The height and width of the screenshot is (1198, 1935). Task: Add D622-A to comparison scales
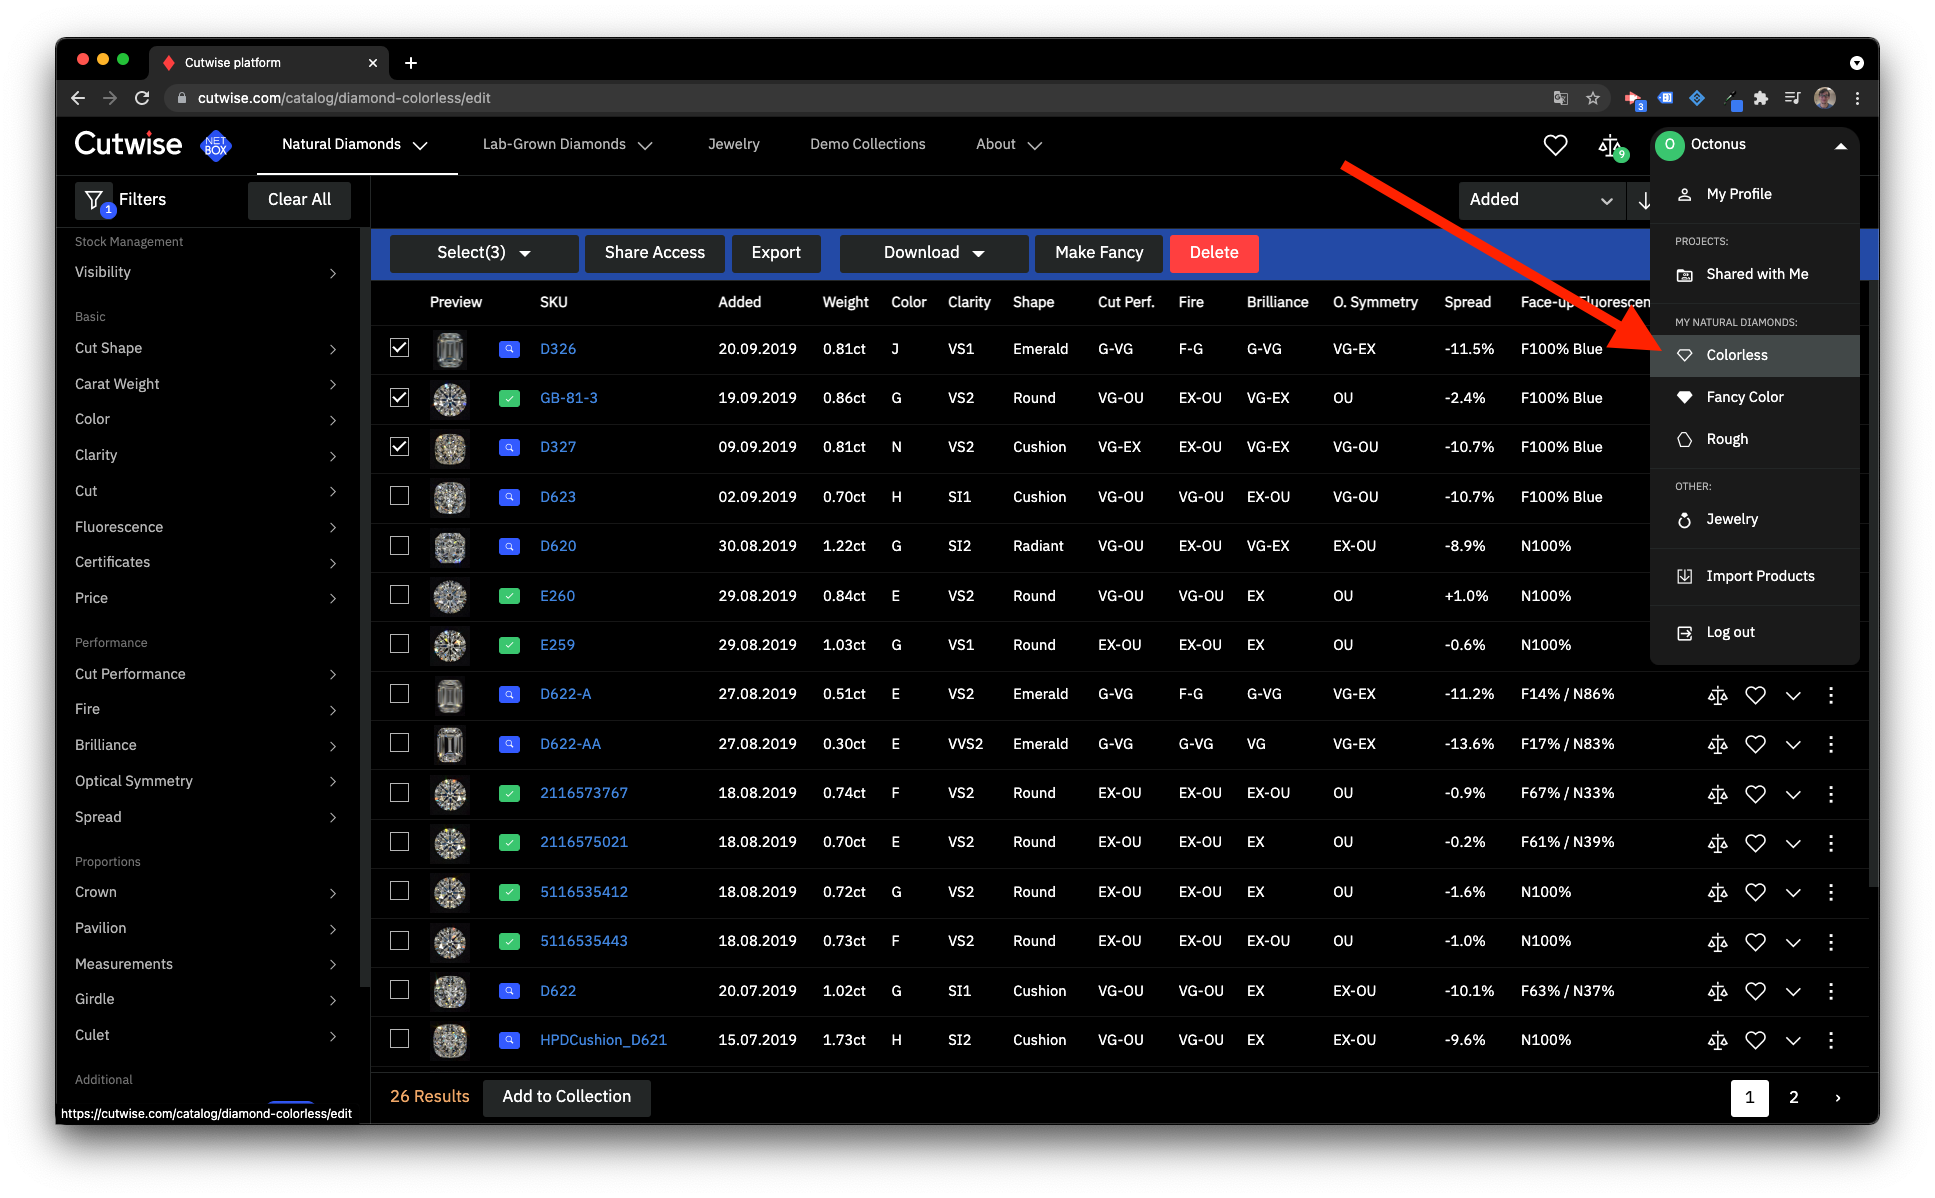tap(1717, 695)
